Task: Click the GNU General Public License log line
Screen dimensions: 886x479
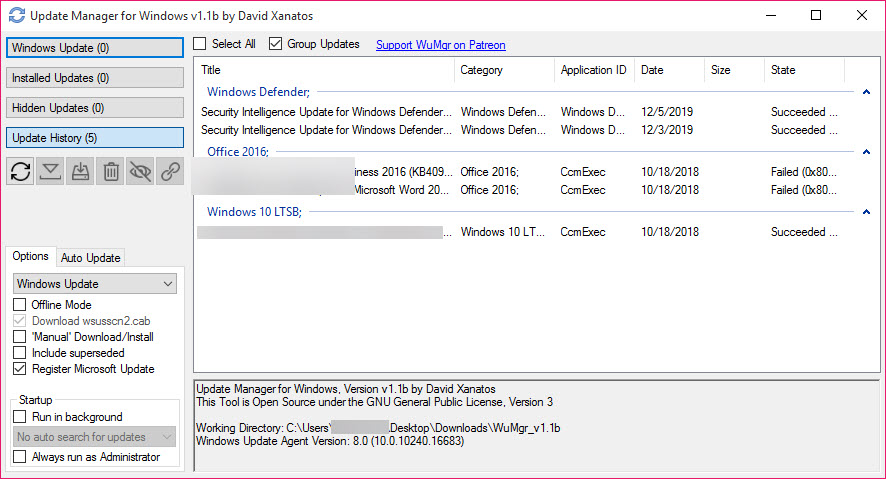Action: click(375, 402)
